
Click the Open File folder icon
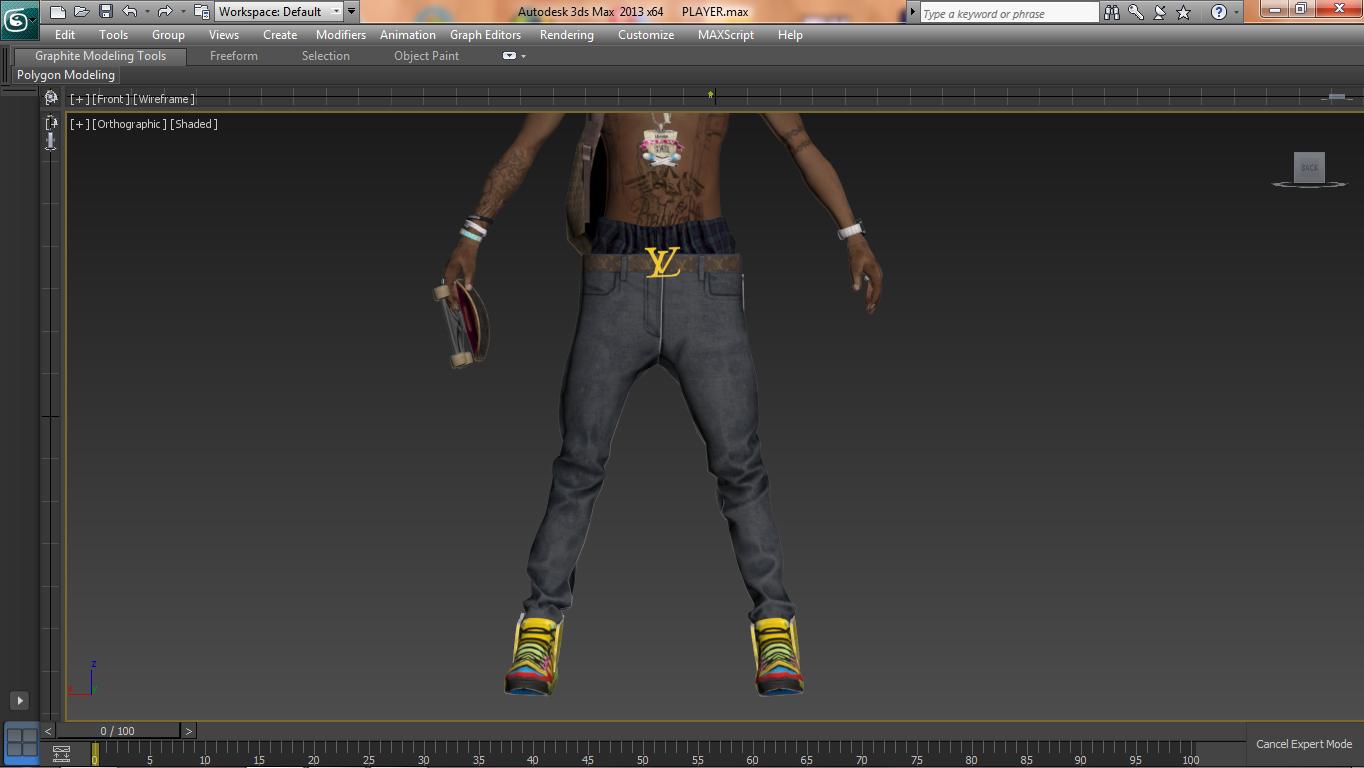pyautogui.click(x=82, y=12)
